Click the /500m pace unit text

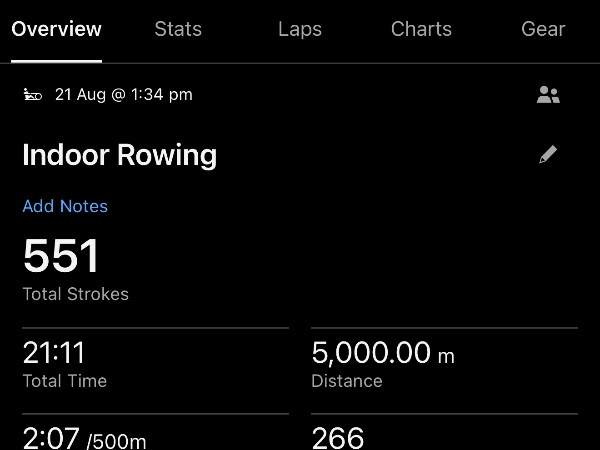tap(116, 441)
